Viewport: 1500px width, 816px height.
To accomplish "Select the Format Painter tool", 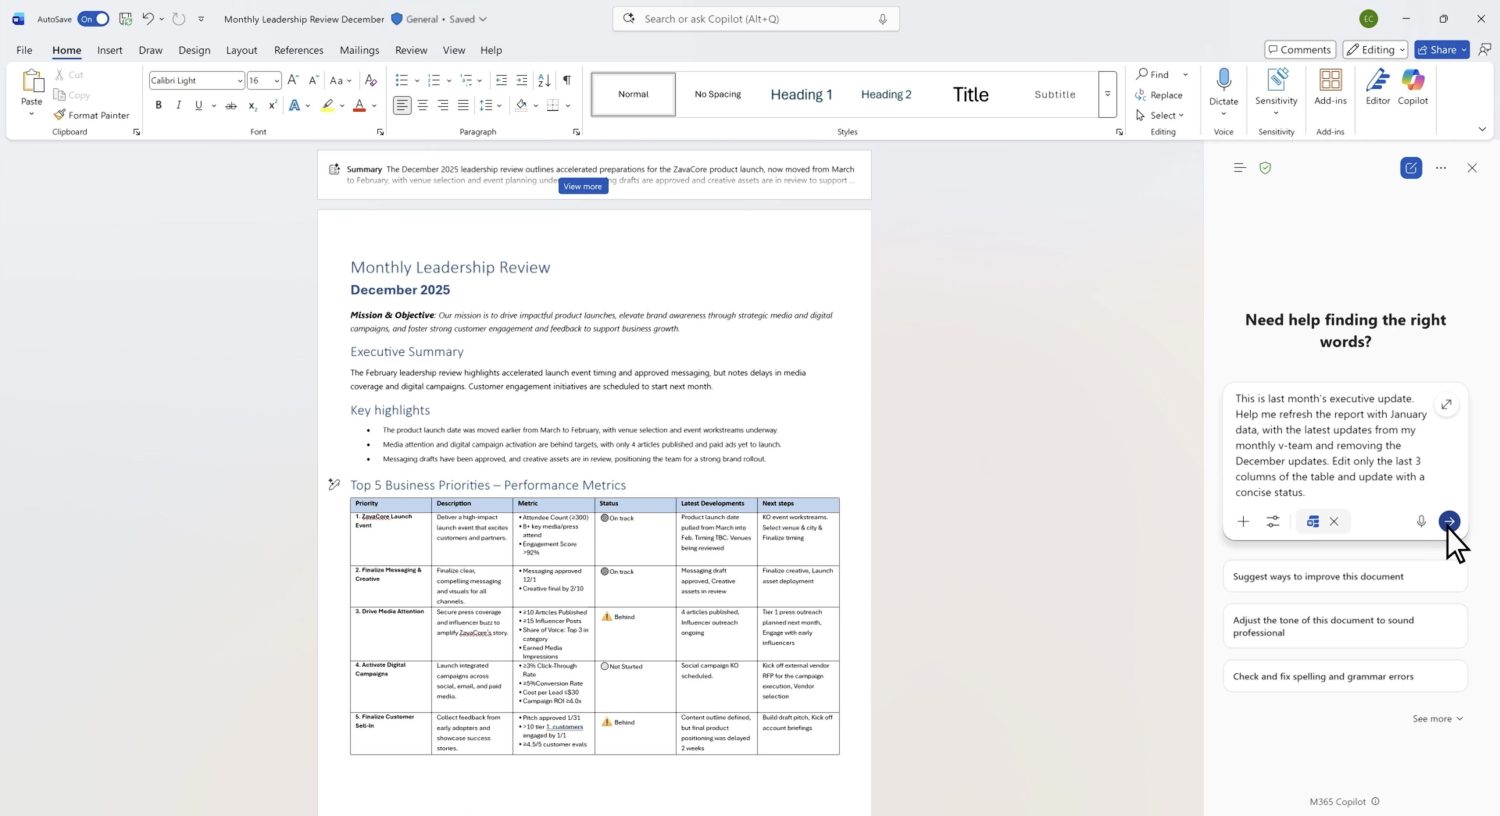I will pos(91,115).
